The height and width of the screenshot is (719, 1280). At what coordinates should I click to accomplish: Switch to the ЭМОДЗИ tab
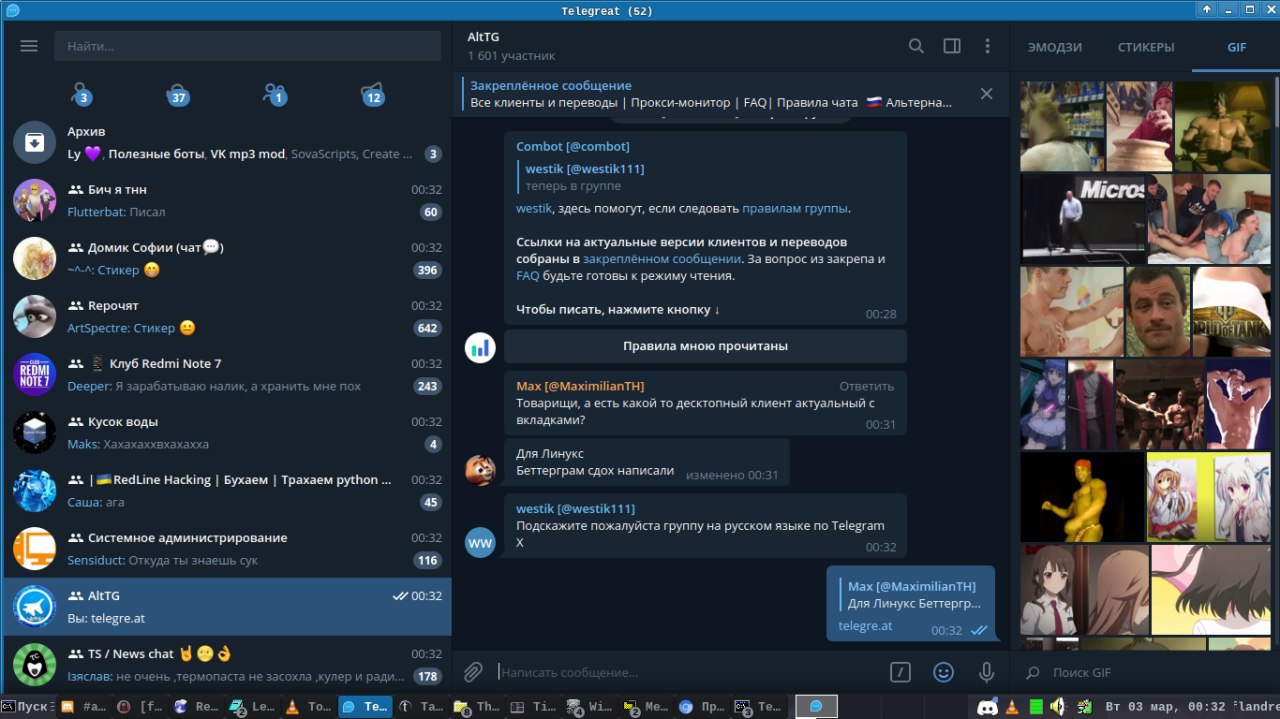click(1054, 47)
